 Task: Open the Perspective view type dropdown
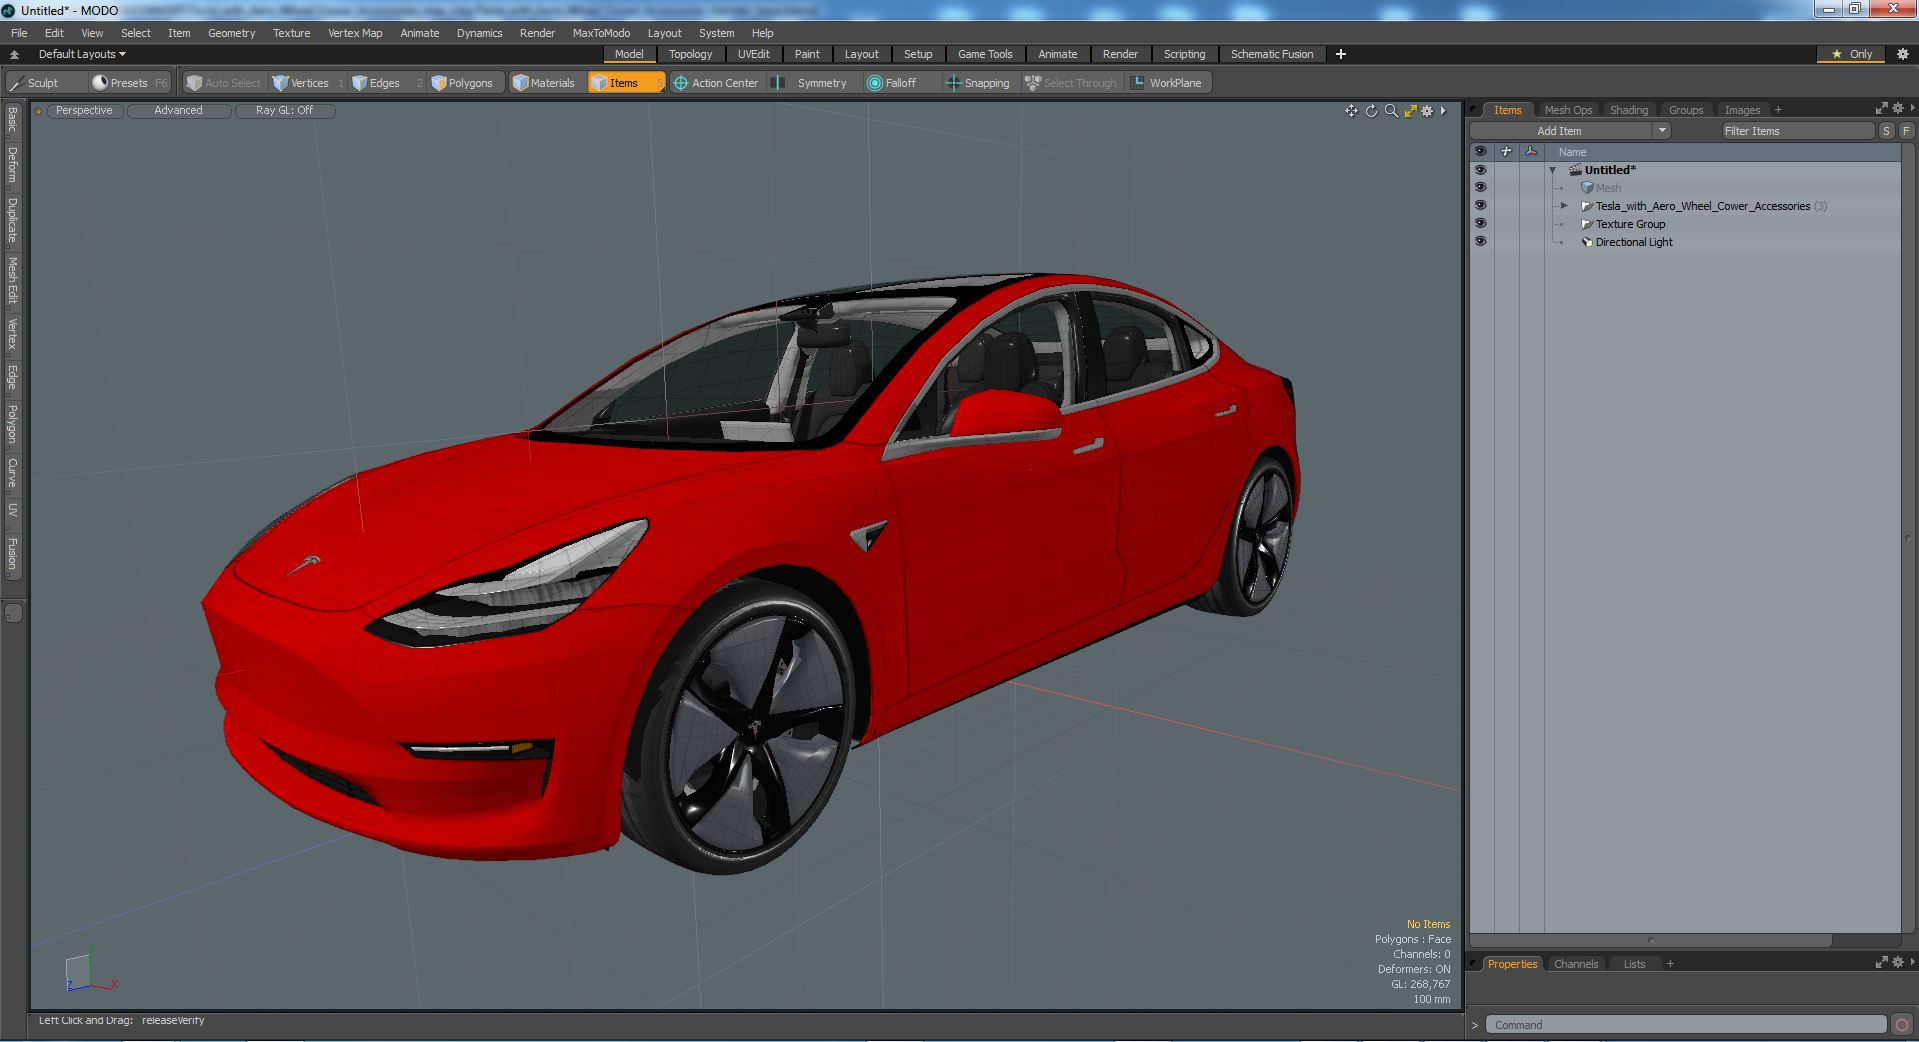click(84, 111)
